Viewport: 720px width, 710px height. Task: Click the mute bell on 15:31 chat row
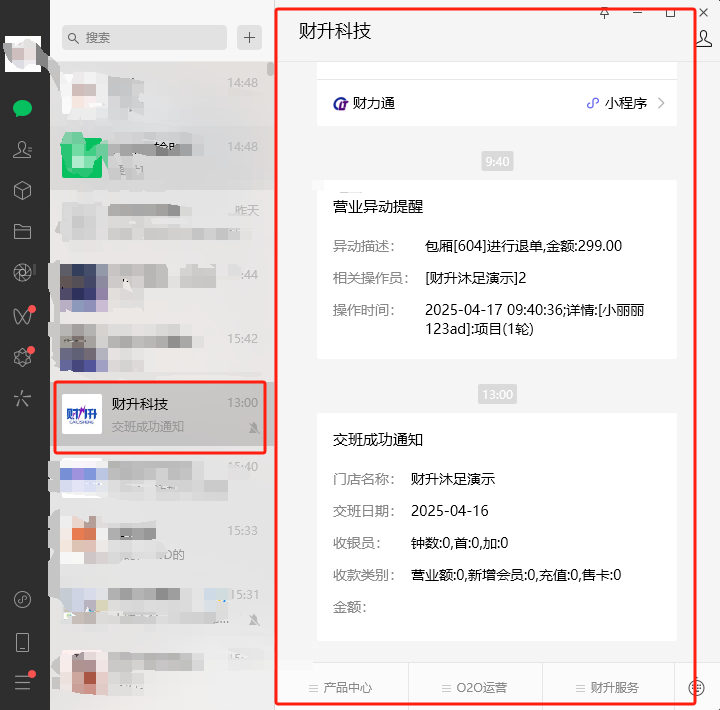click(254, 620)
